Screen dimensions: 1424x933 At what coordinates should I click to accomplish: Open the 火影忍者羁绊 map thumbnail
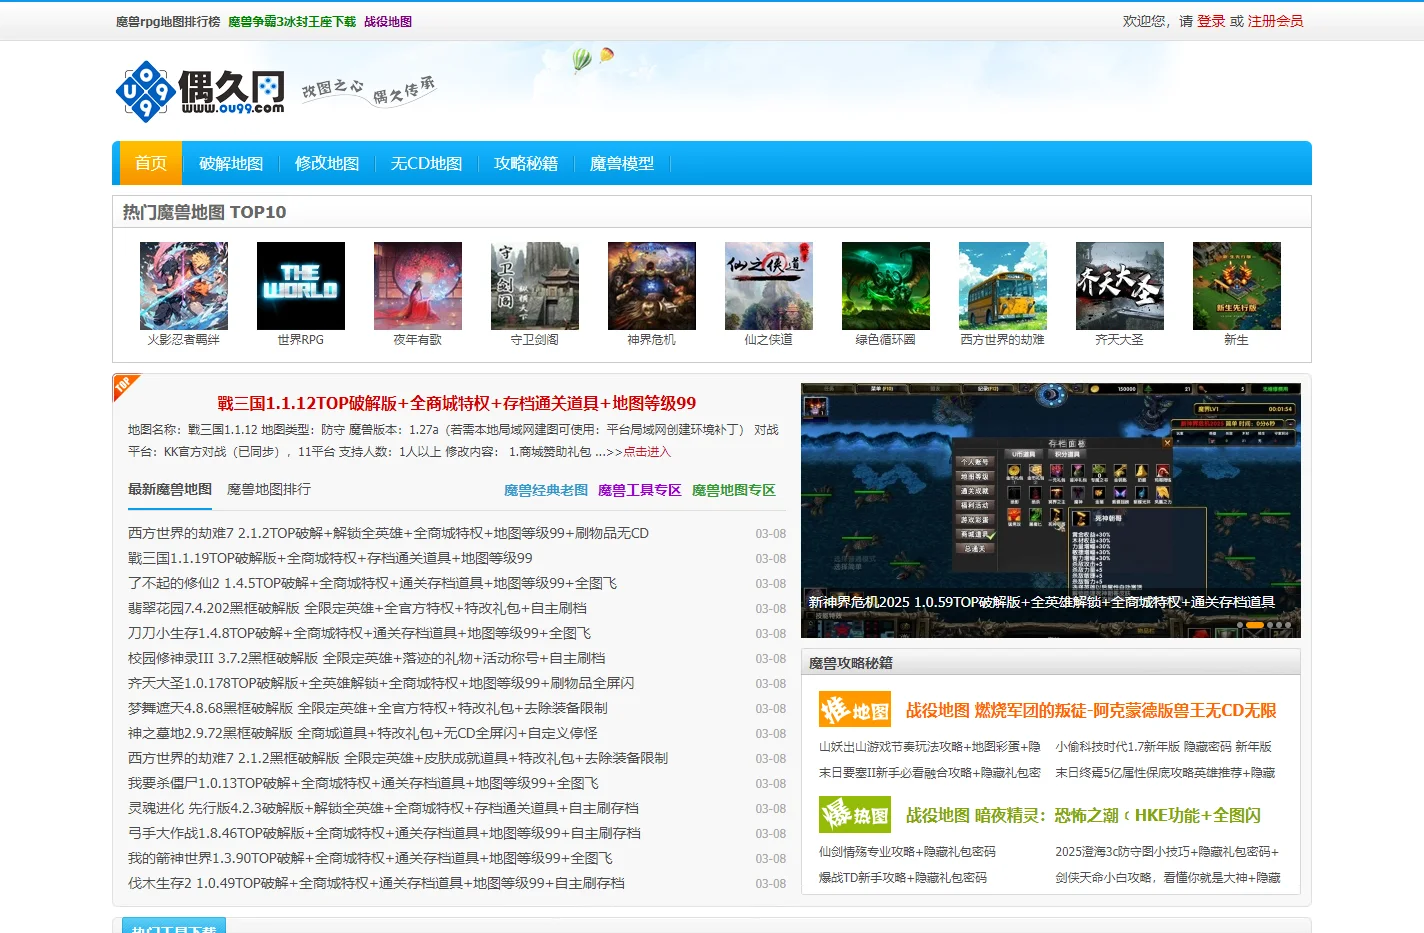[184, 286]
